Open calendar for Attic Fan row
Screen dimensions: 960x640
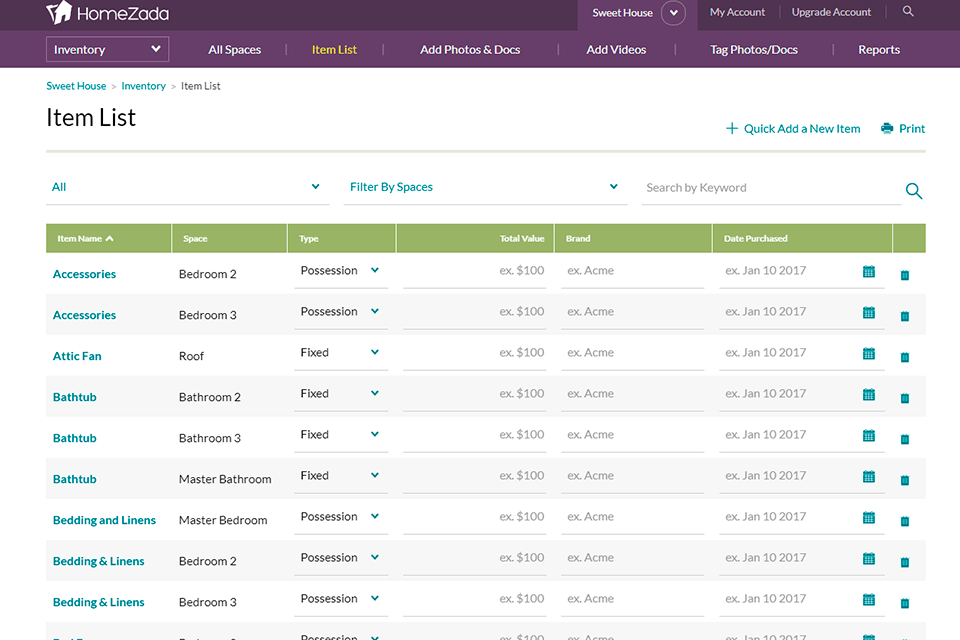coord(868,353)
